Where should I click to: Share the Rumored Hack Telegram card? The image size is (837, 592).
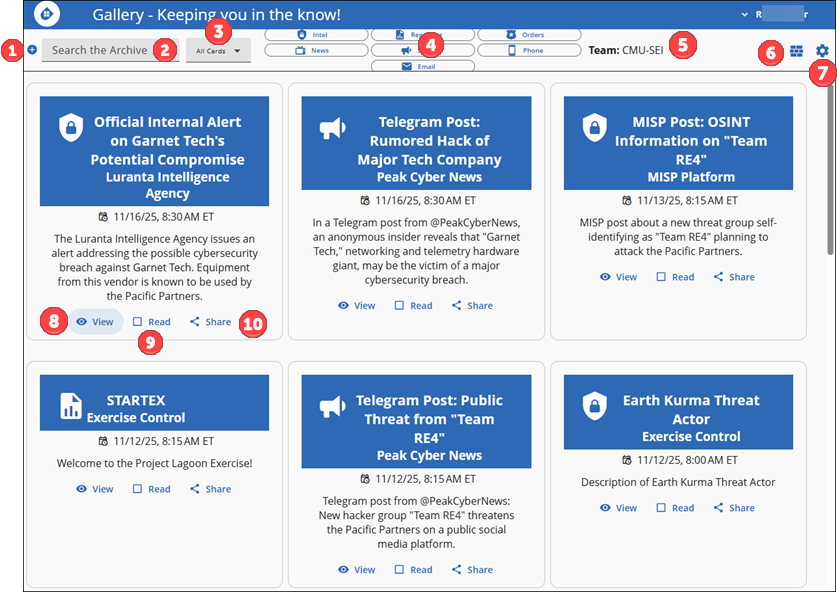point(472,306)
